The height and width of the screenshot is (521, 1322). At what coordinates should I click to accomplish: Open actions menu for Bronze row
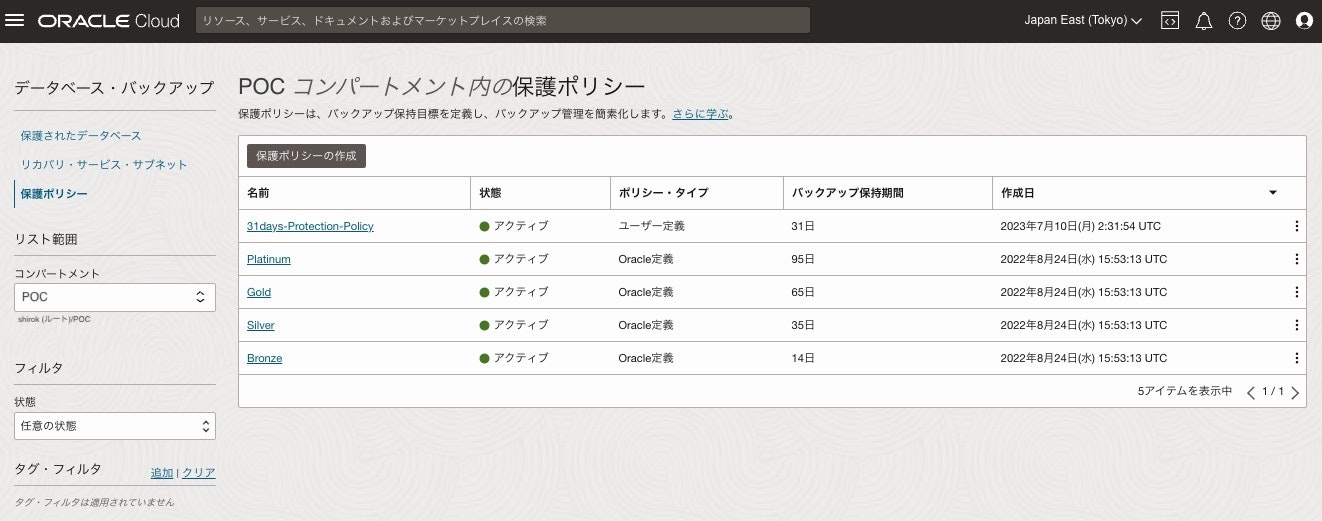pos(1297,358)
